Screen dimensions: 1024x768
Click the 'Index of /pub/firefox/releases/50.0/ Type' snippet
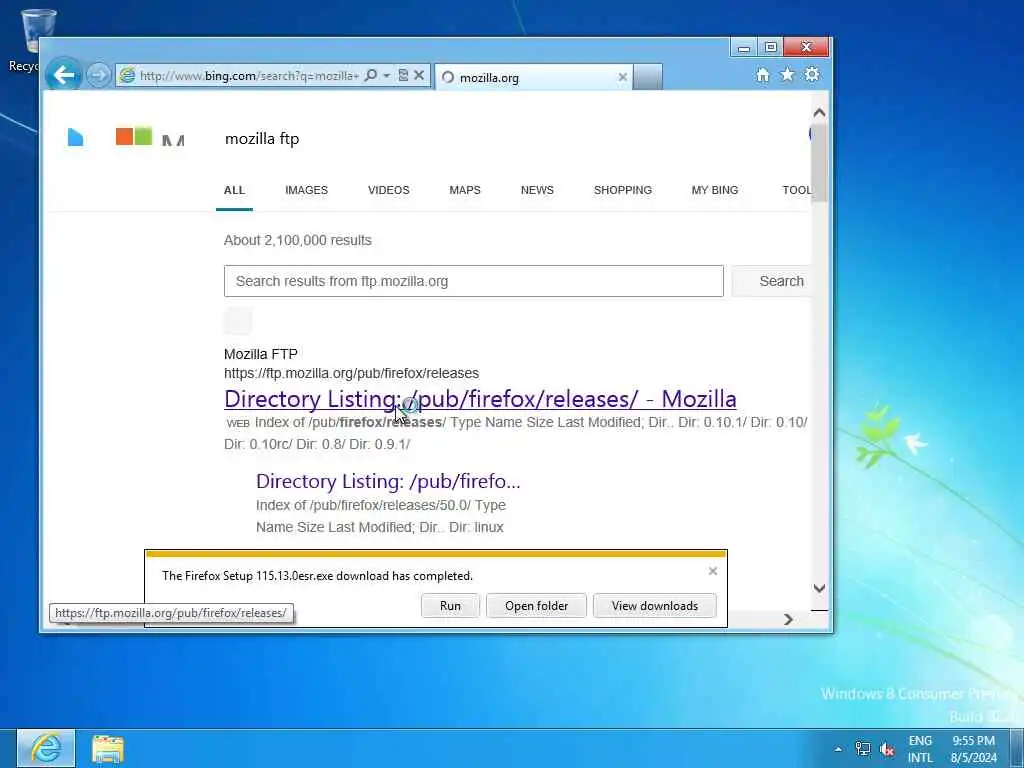tap(381, 505)
